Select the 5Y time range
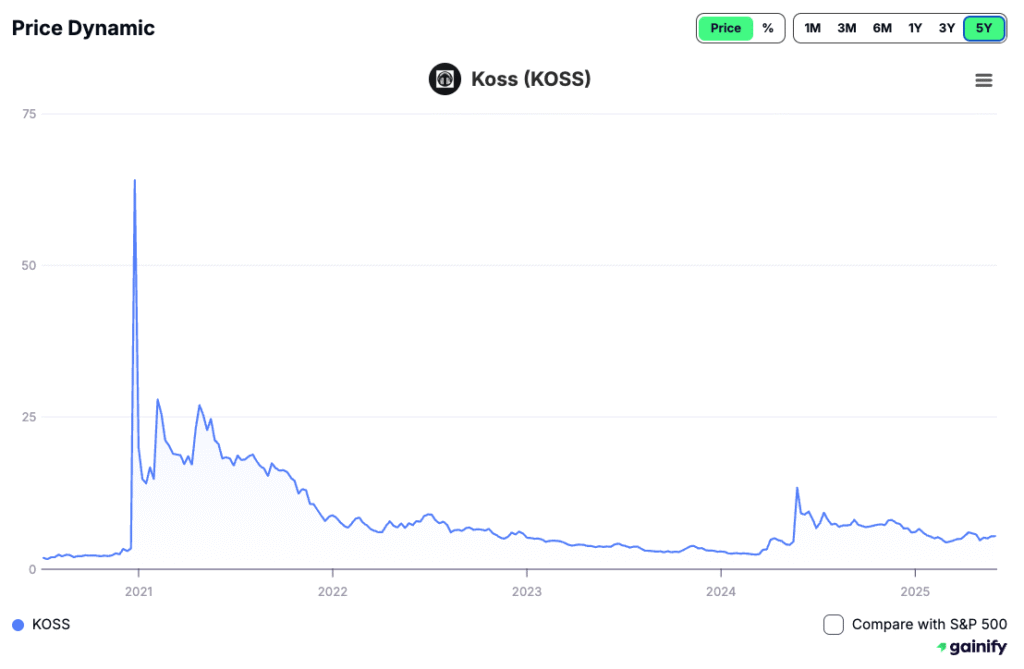 click(984, 28)
